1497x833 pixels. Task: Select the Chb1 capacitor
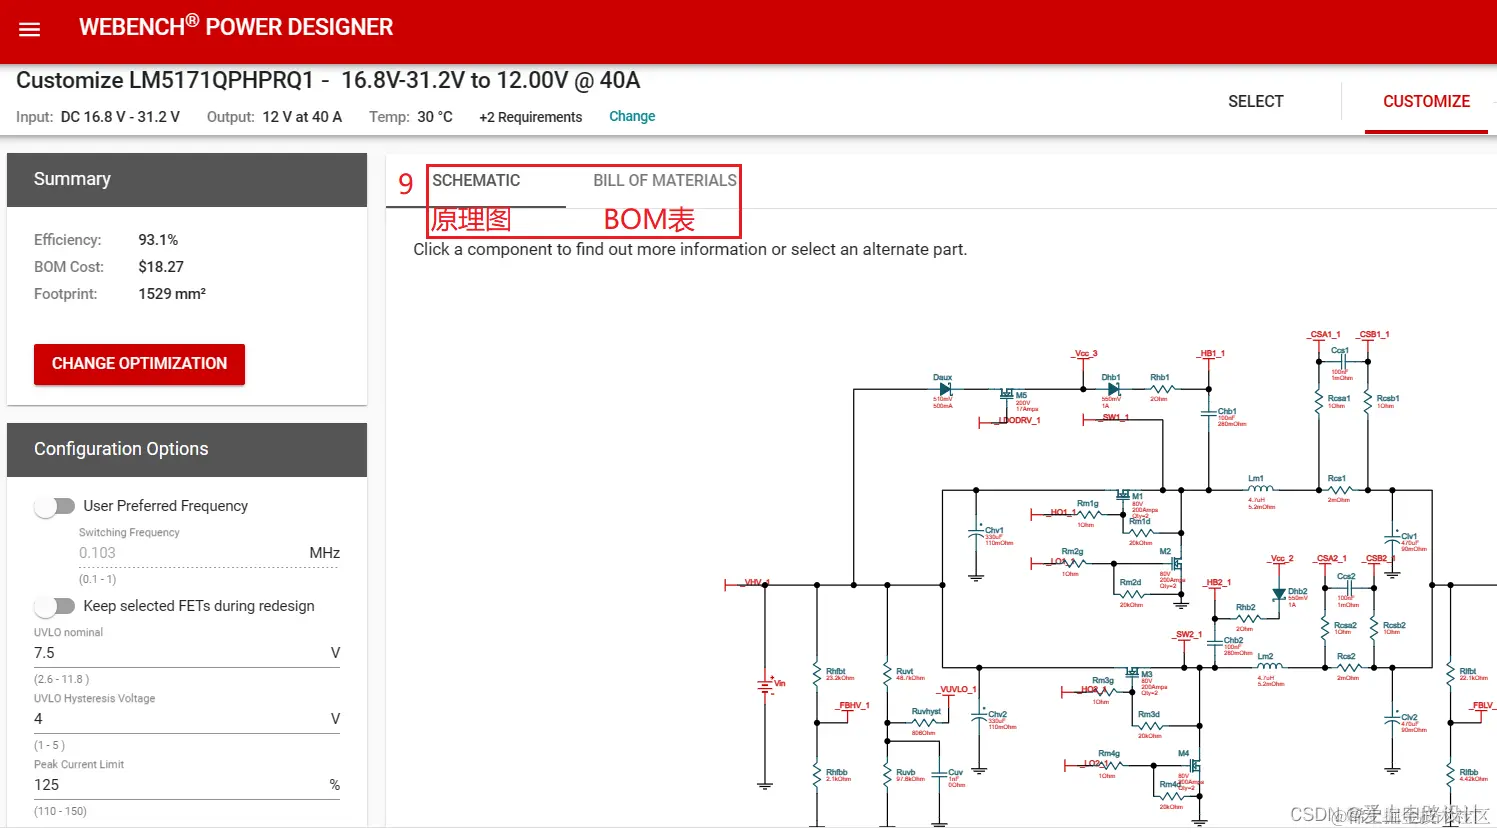pyautogui.click(x=1209, y=413)
